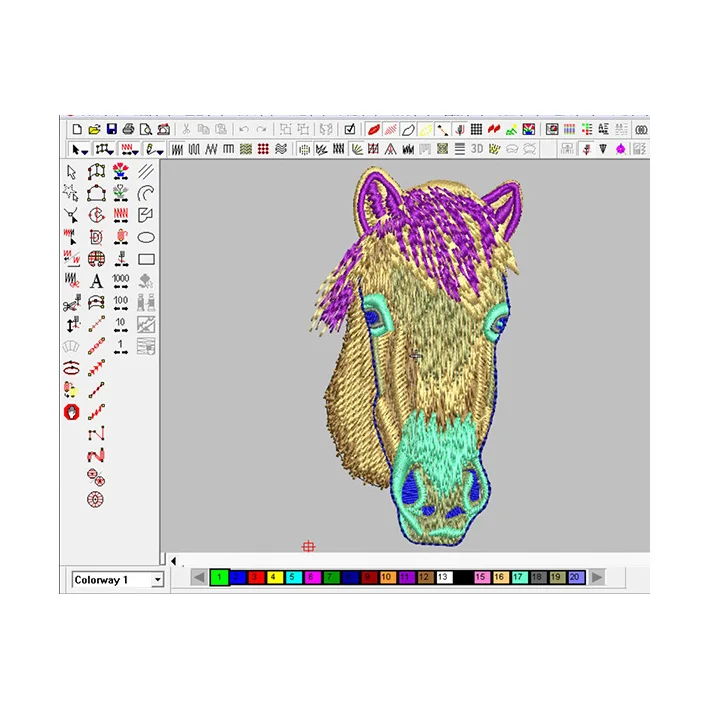Click the Print icon in toolbar
709x709 pixels.
click(128, 130)
